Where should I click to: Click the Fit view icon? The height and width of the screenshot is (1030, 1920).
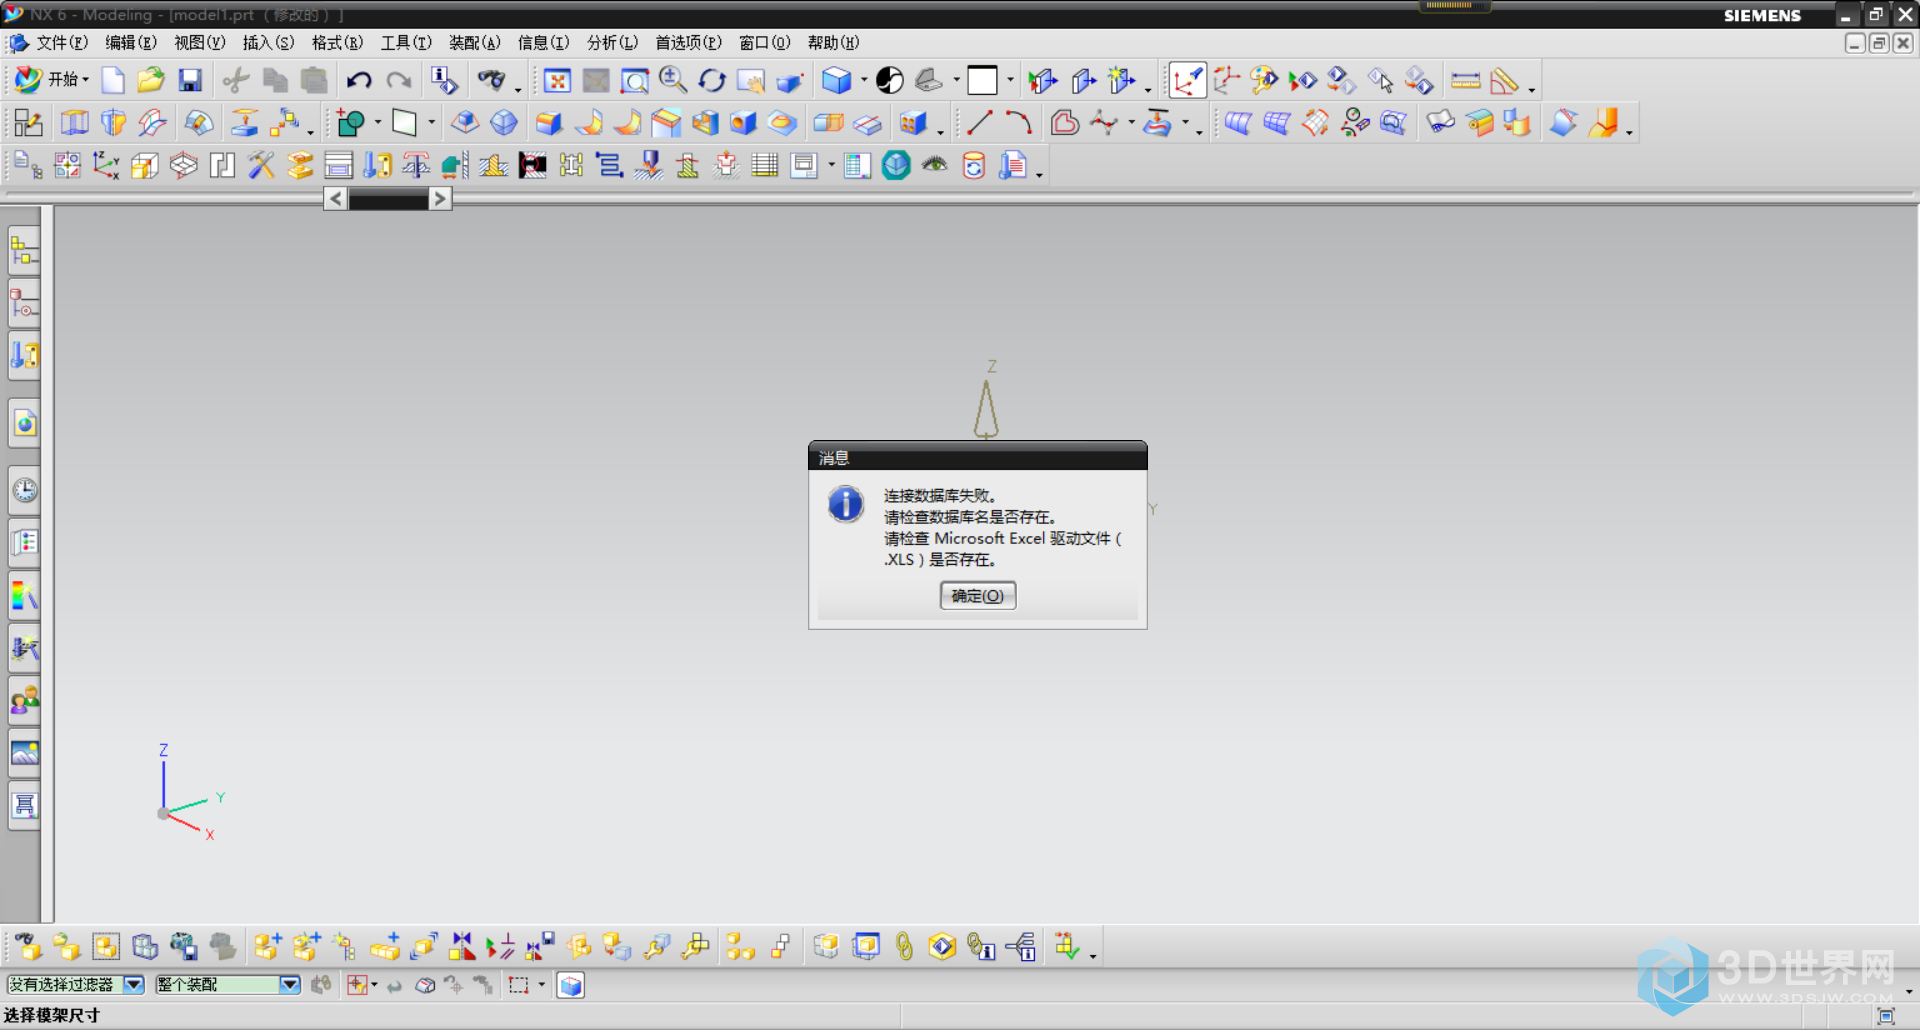(557, 80)
